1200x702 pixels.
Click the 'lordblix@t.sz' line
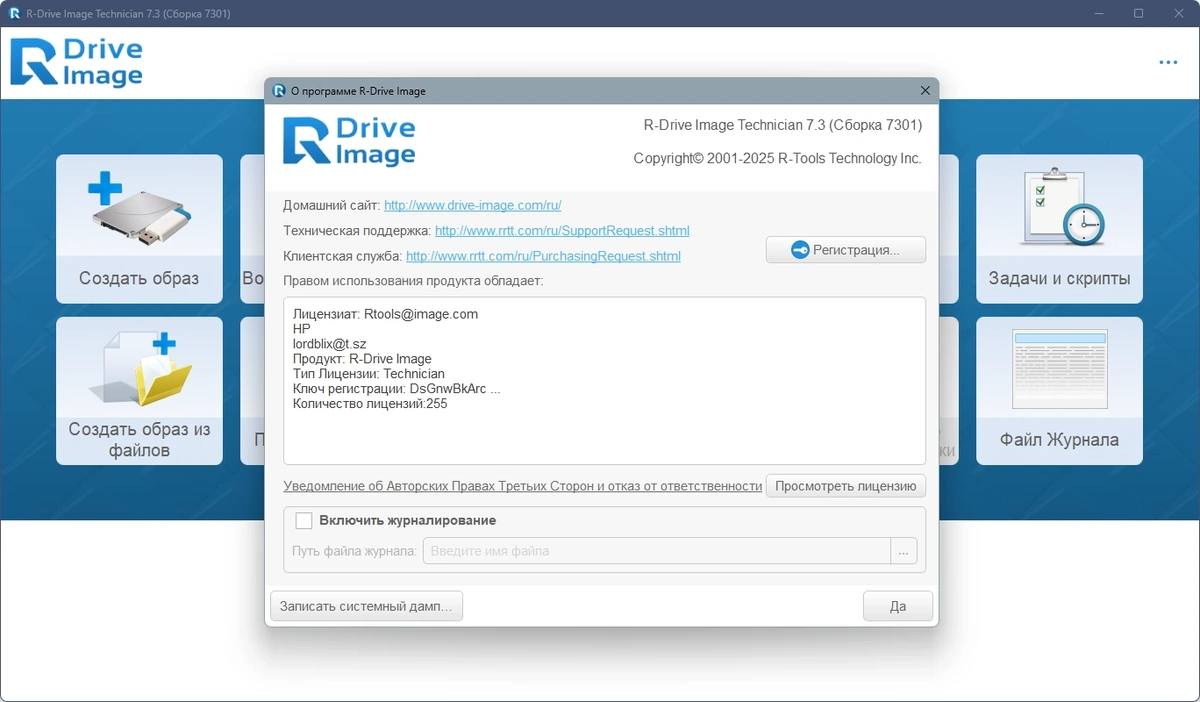[x=330, y=344]
